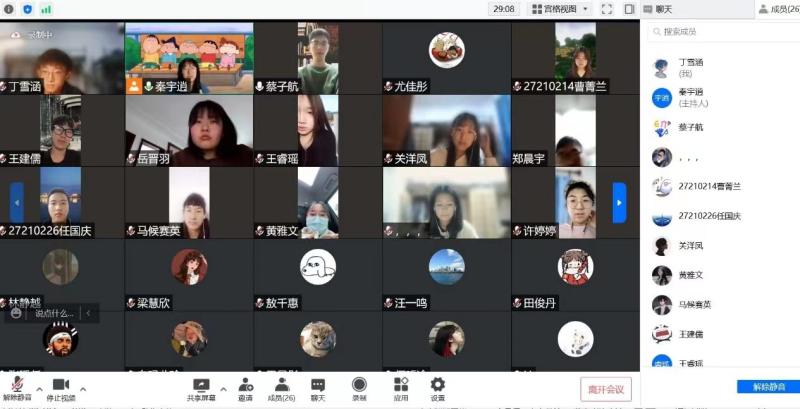
Task: Click the Invite (邀请) icon
Action: pos(245,388)
